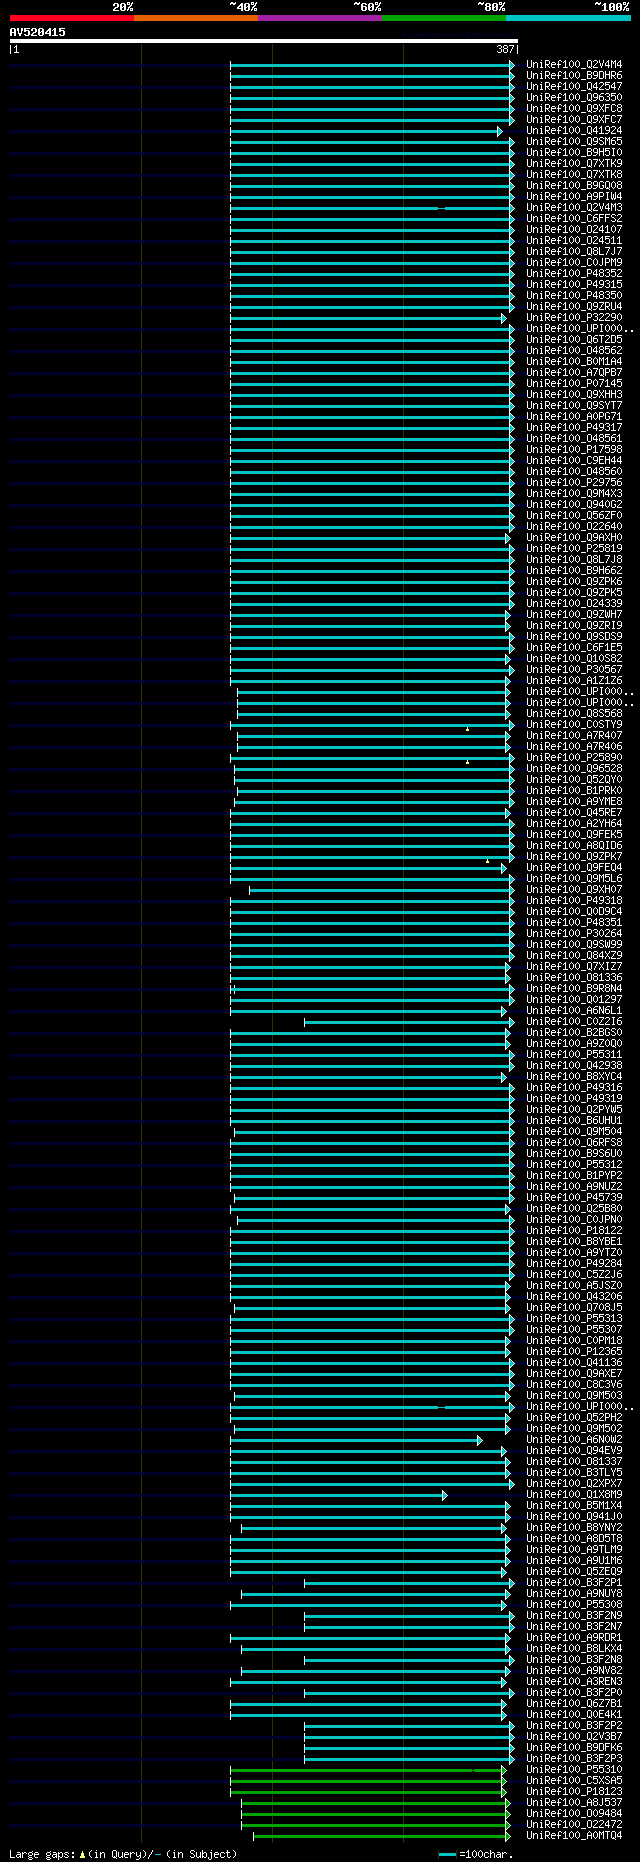
Task: Select label UniRef100_C9EH44
Action: coord(574,460)
